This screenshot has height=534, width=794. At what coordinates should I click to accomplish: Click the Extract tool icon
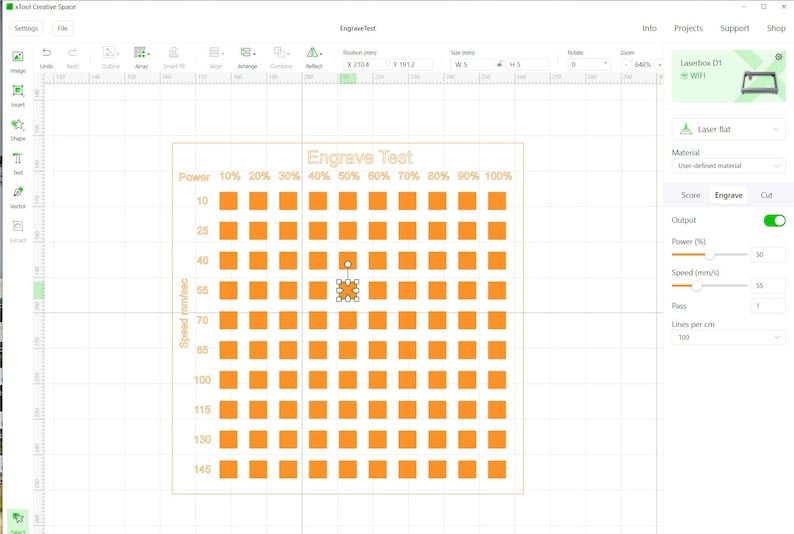18,226
